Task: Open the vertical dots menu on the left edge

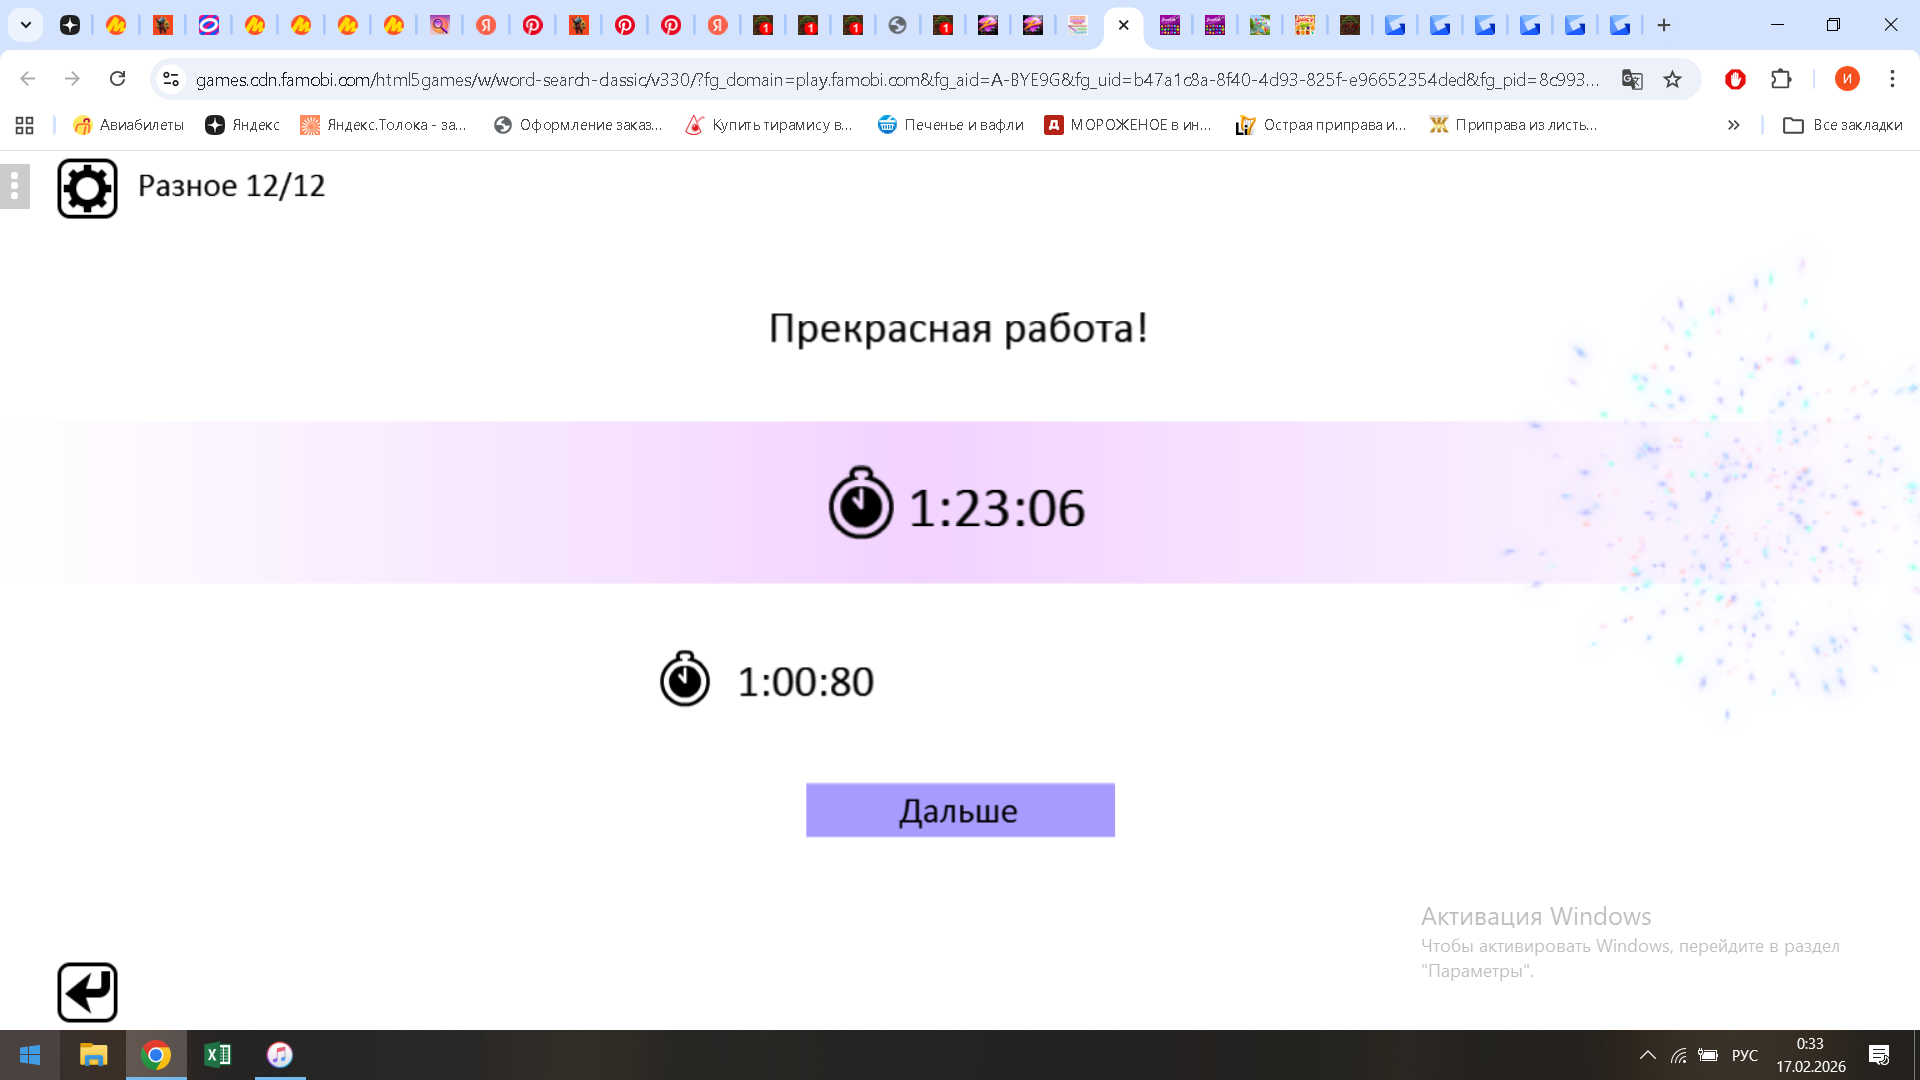Action: (x=14, y=186)
